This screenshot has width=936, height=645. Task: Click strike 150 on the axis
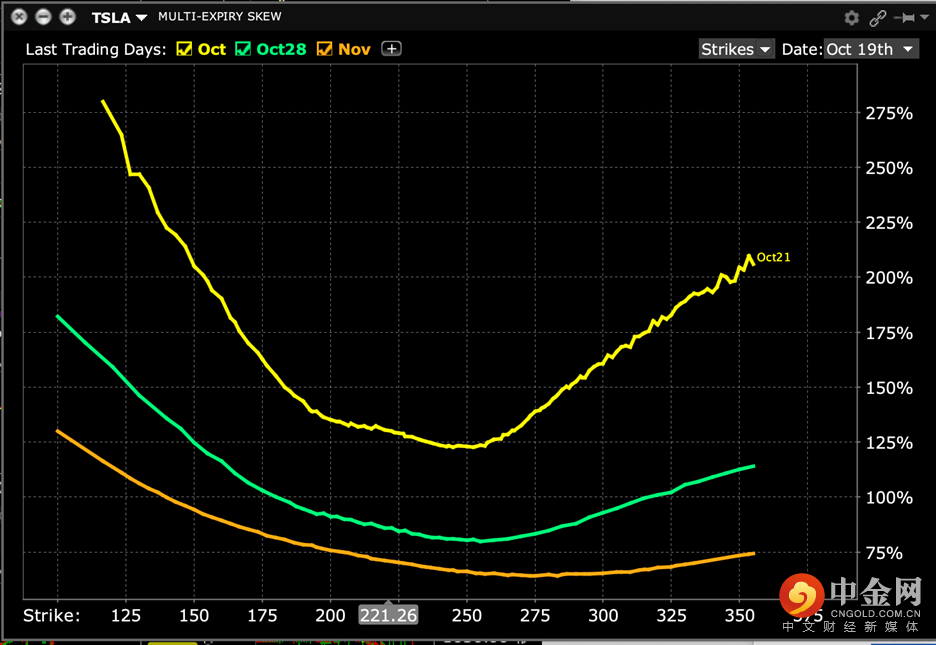point(194,615)
